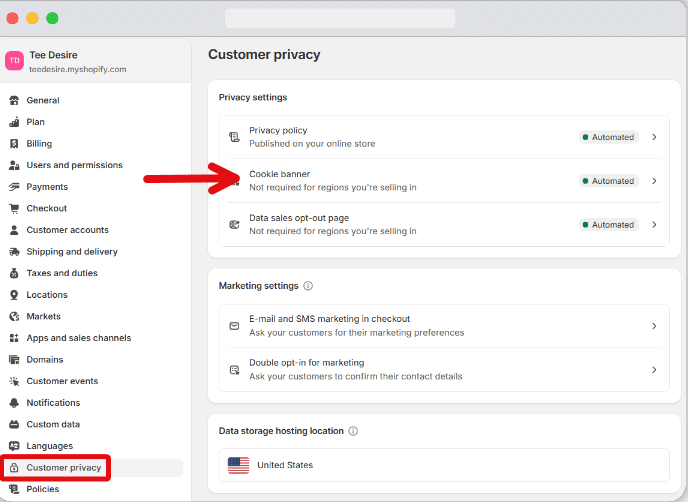Screen dimensions: 688x502
Task: Click the Shipping and delivery truck icon
Action: (x=14, y=252)
